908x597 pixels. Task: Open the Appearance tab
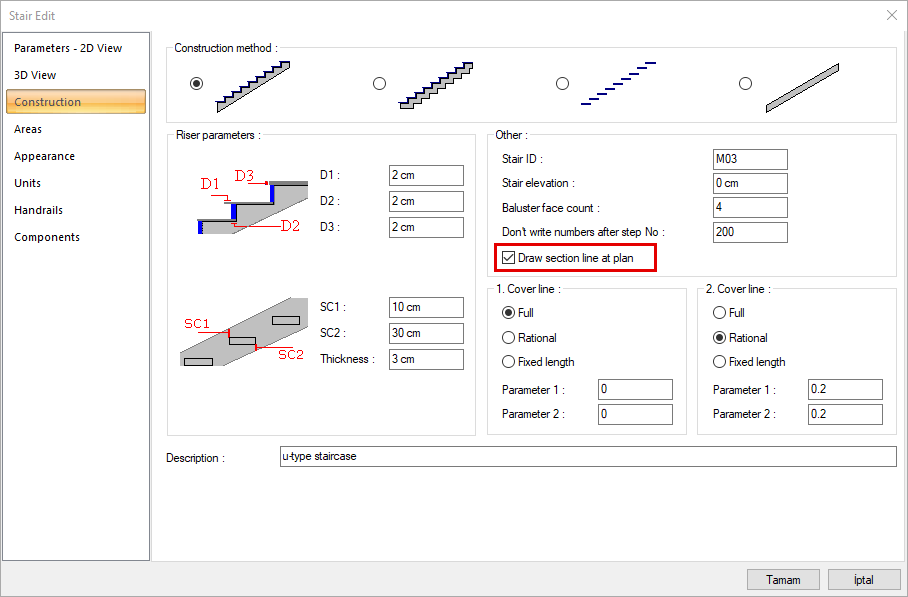44,156
